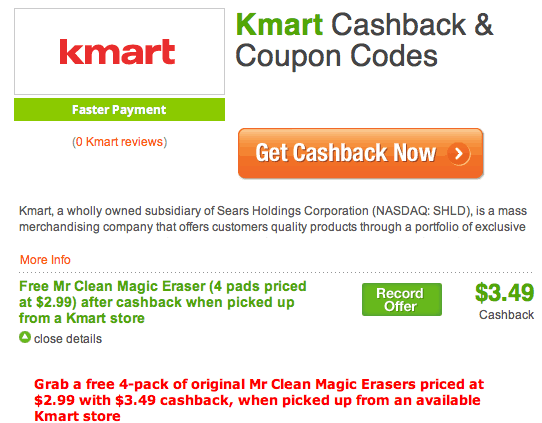Open the Free Mr Clean Magic Eraser offer title
Image resolution: width=542 pixels, height=423 pixels.
pos(162,302)
